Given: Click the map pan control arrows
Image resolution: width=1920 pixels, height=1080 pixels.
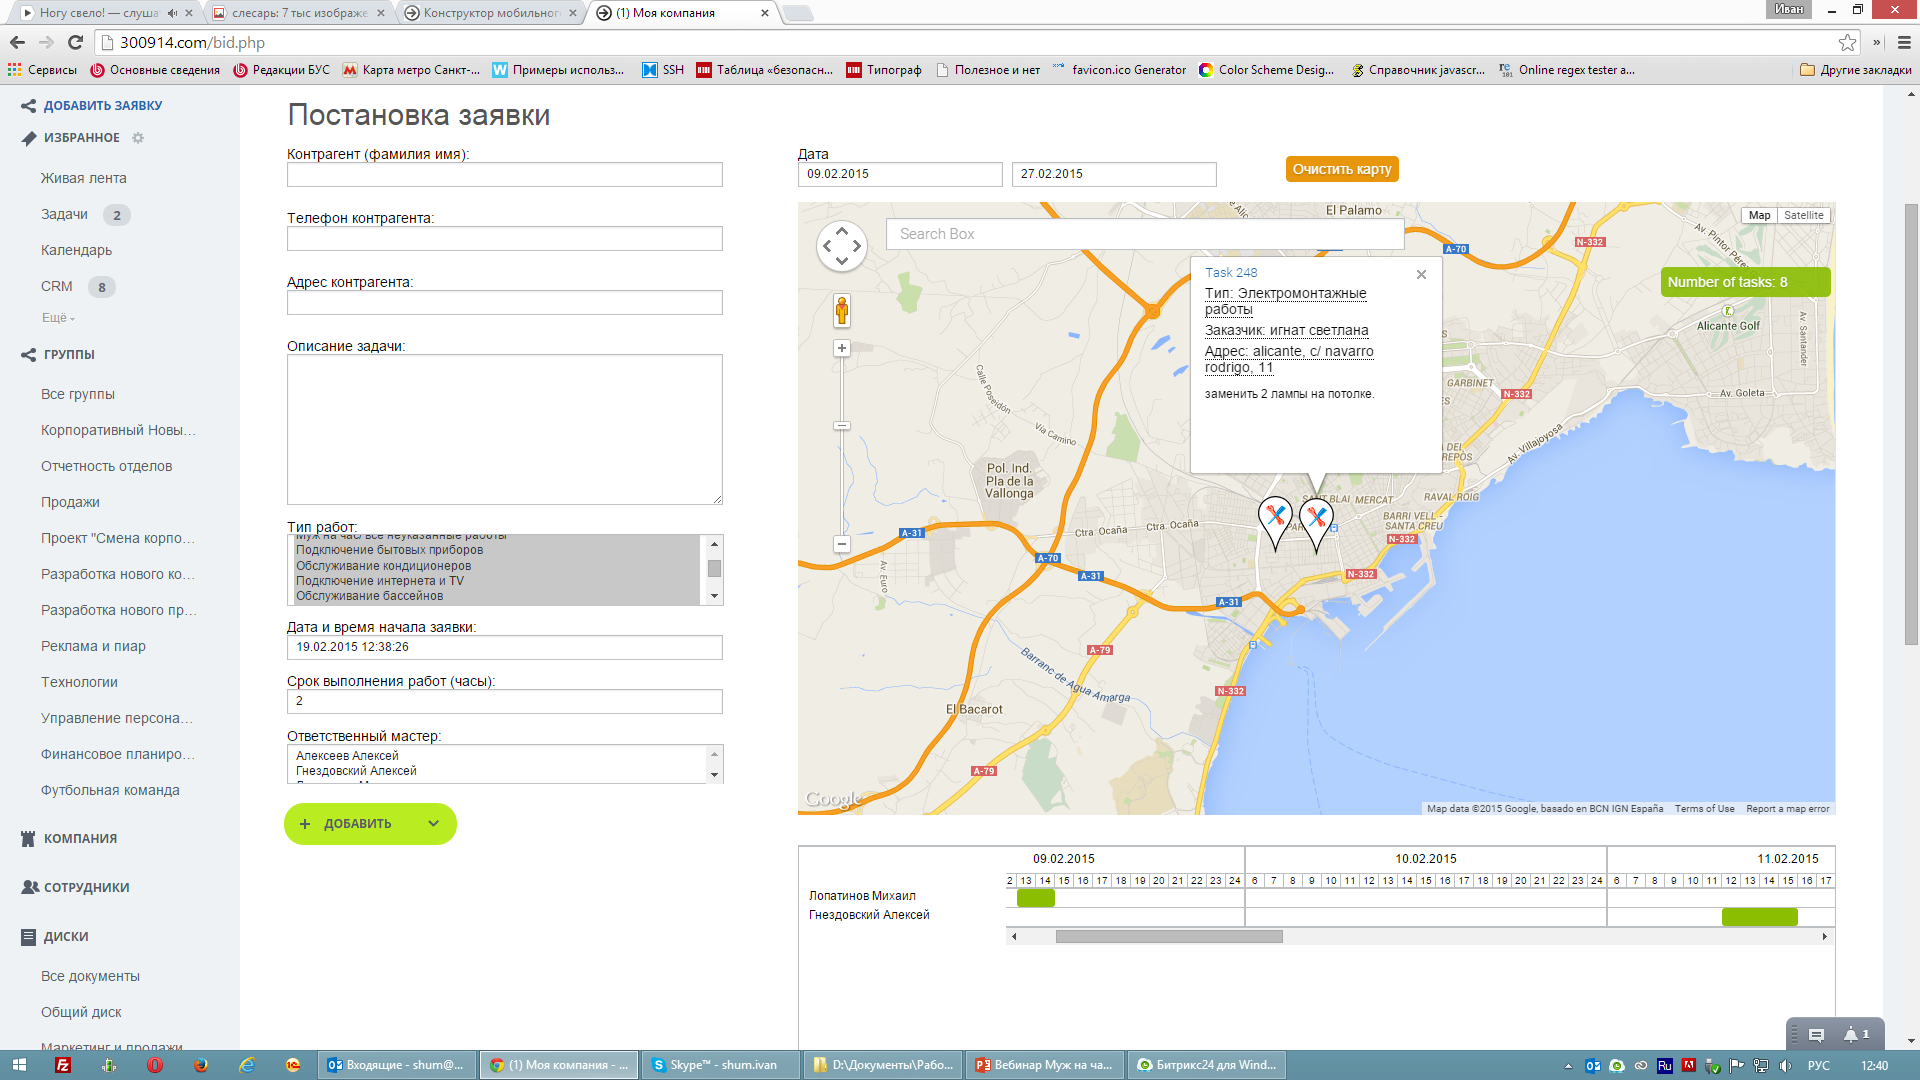Looking at the screenshot, I should tap(842, 246).
